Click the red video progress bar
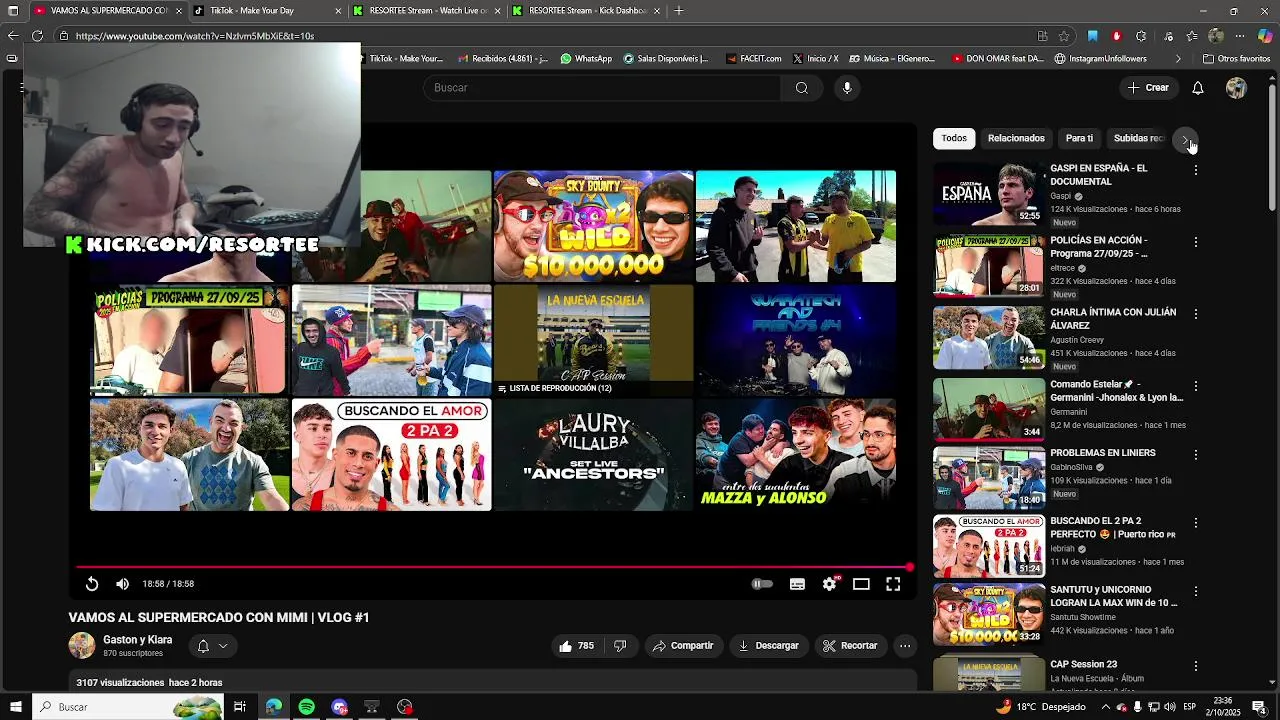This screenshot has height=720, width=1280. click(493, 567)
